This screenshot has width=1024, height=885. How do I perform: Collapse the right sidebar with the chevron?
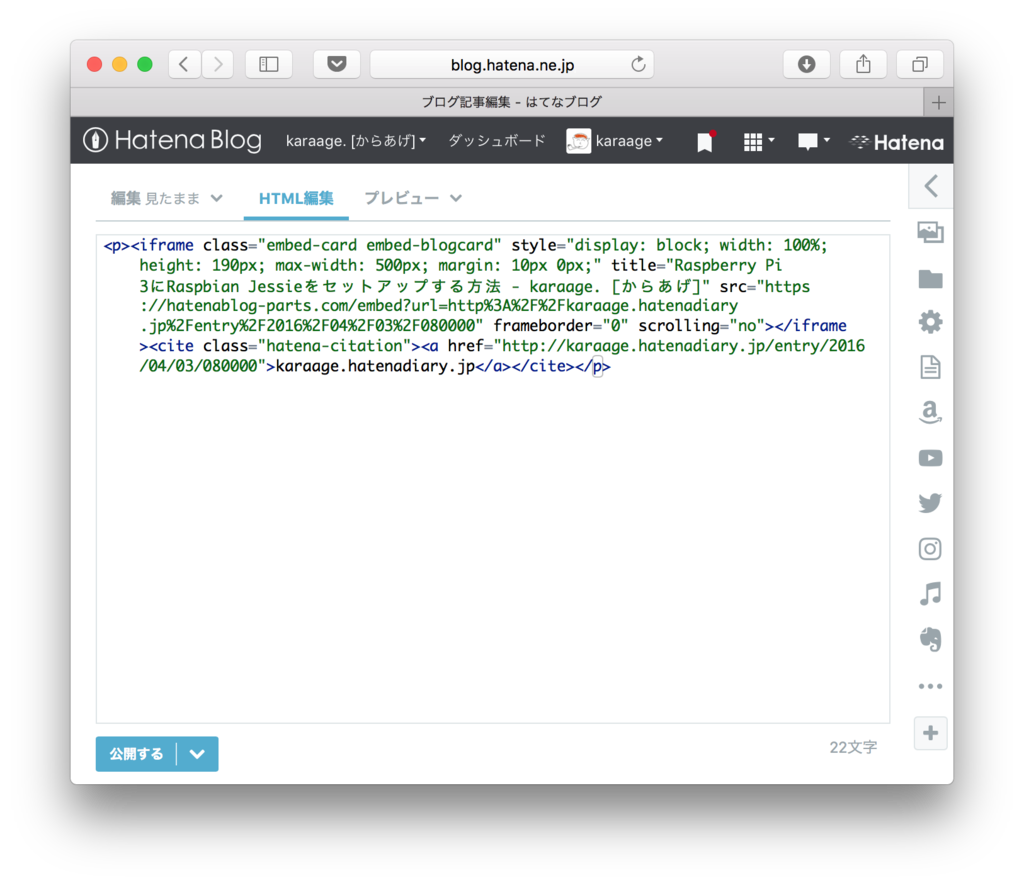click(x=931, y=186)
